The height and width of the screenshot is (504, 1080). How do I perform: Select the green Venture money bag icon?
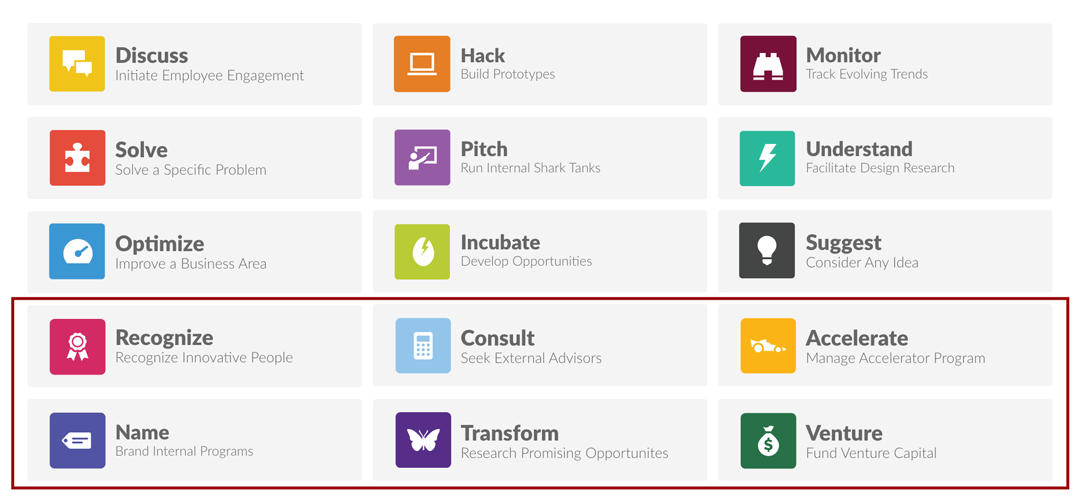[x=768, y=441]
